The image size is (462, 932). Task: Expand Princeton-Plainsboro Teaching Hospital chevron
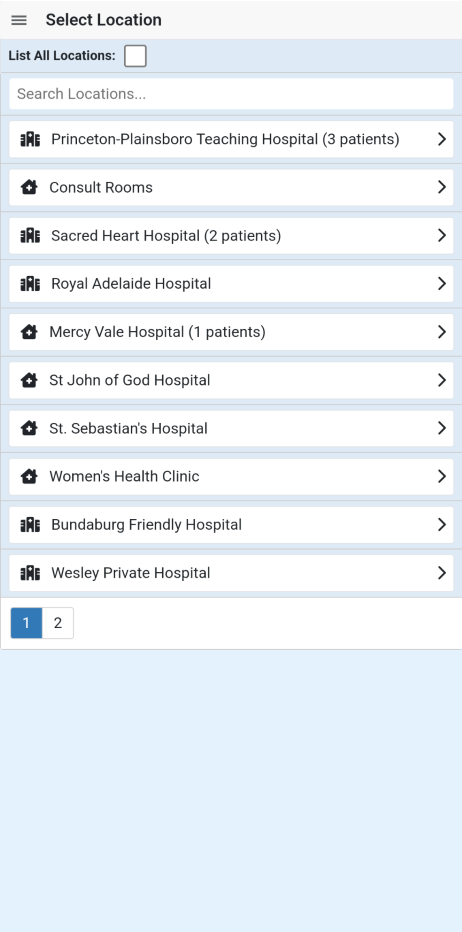coord(442,139)
